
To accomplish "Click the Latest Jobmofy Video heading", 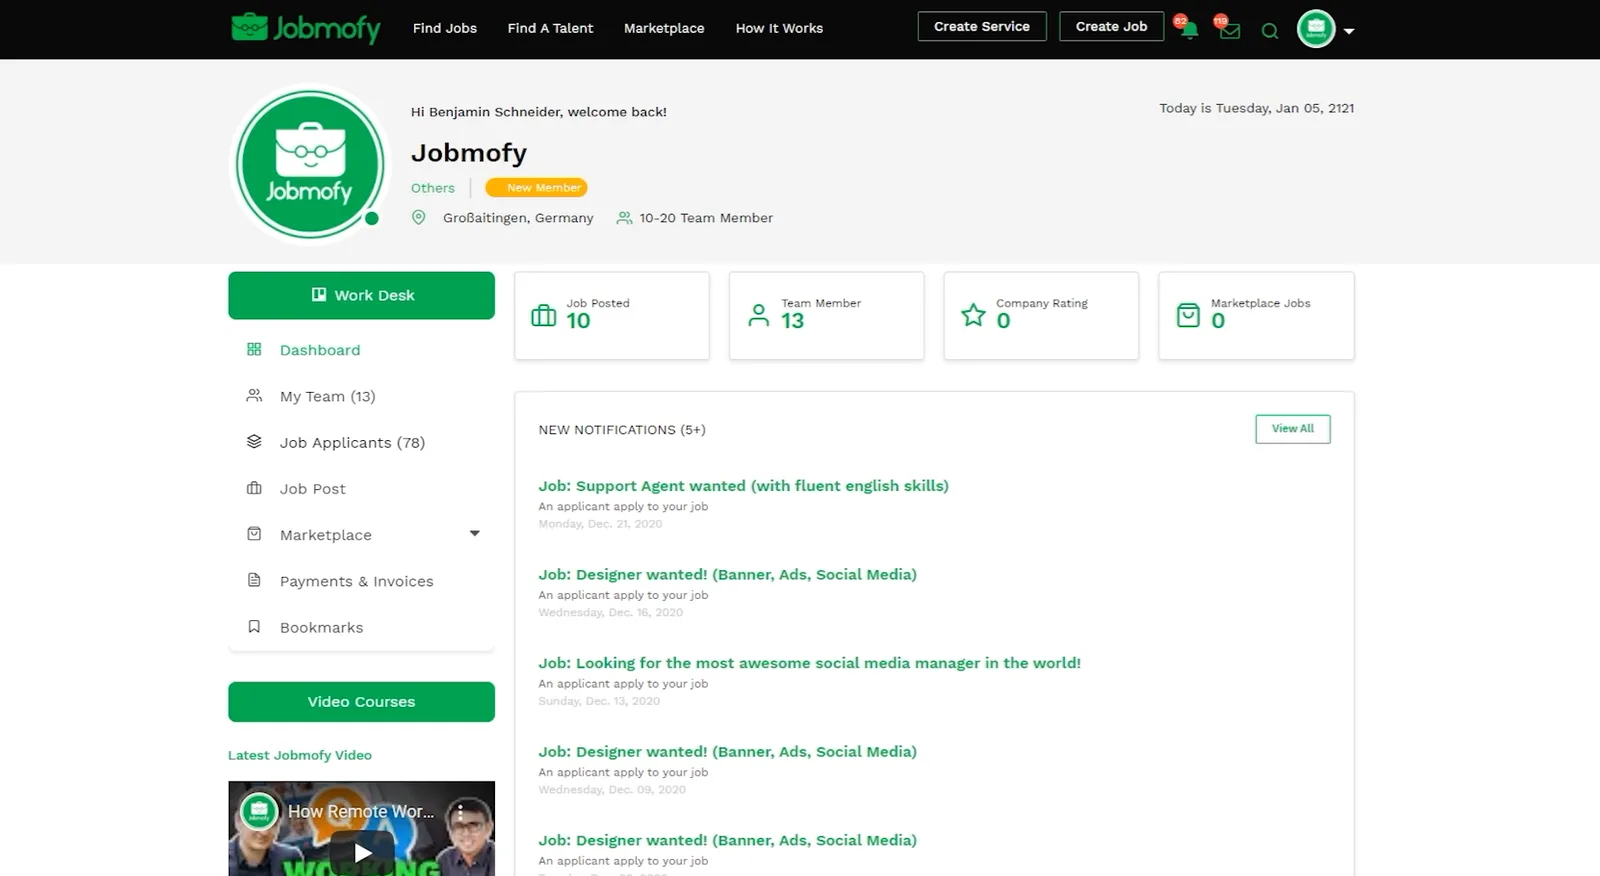I will (300, 755).
